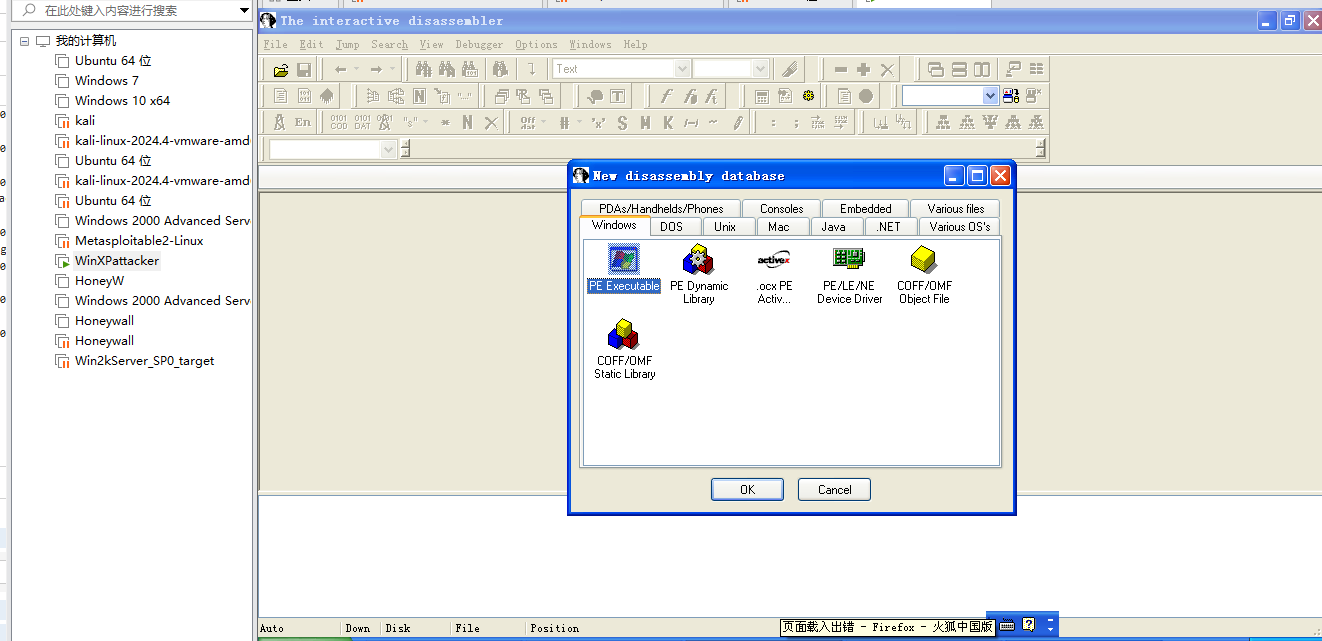The image size is (1322, 641).
Task: Open the Text search type dropdown
Action: pos(682,69)
